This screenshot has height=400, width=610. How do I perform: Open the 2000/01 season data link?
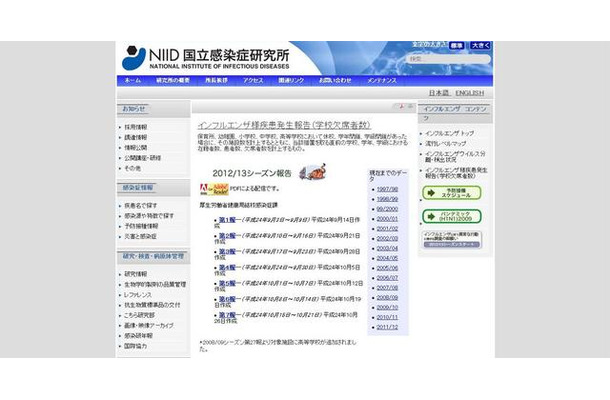point(387,219)
